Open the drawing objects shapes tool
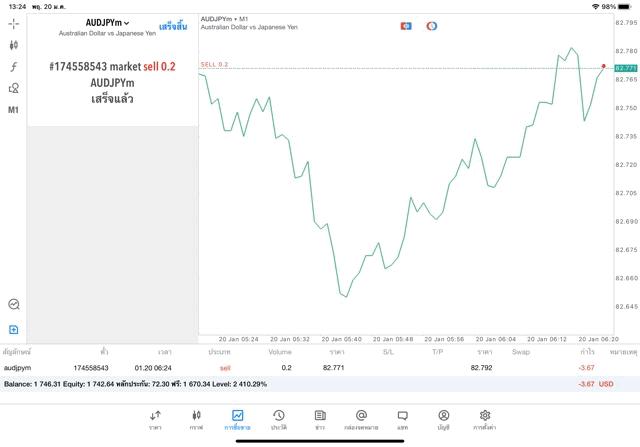Screen dimensions: 640x447 click(13, 88)
